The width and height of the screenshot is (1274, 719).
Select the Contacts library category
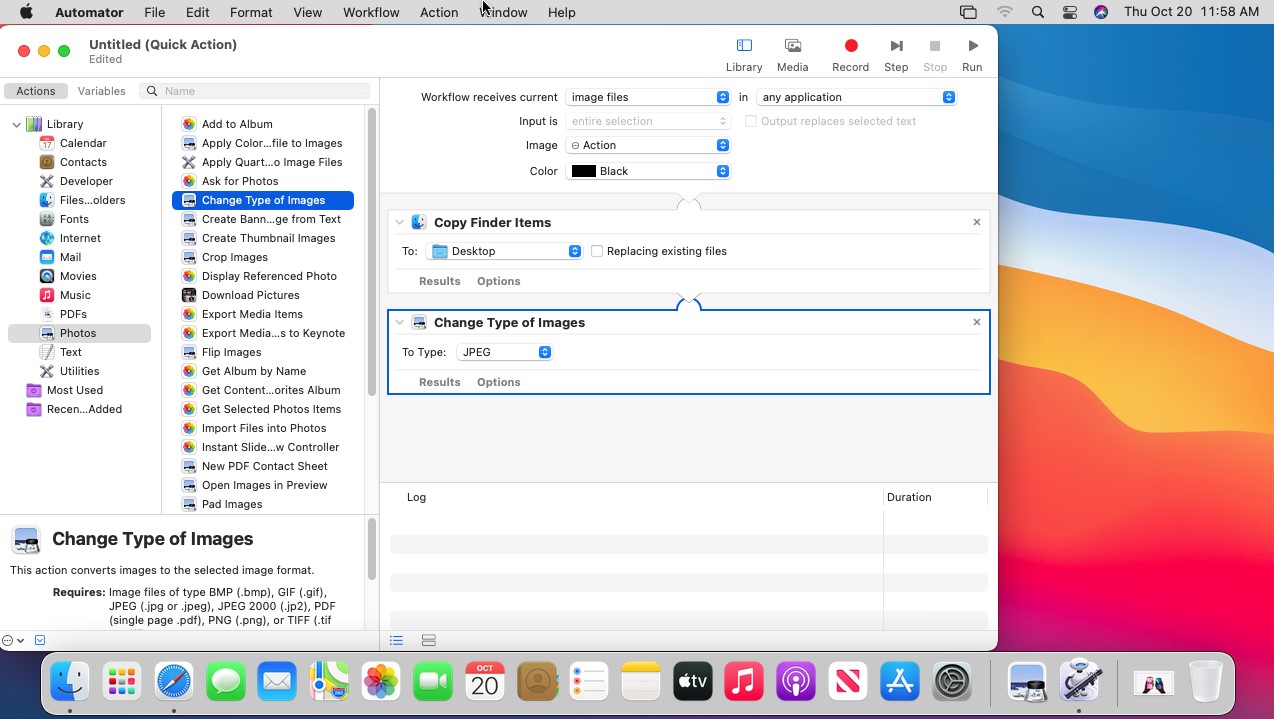(83, 162)
